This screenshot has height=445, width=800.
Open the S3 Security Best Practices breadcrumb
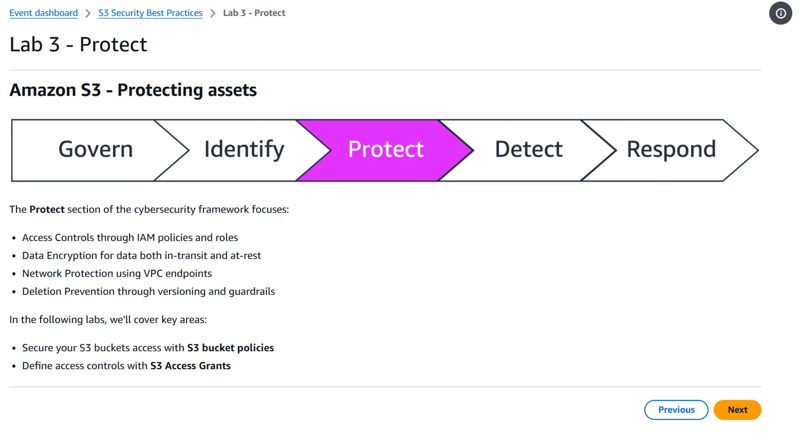point(150,13)
